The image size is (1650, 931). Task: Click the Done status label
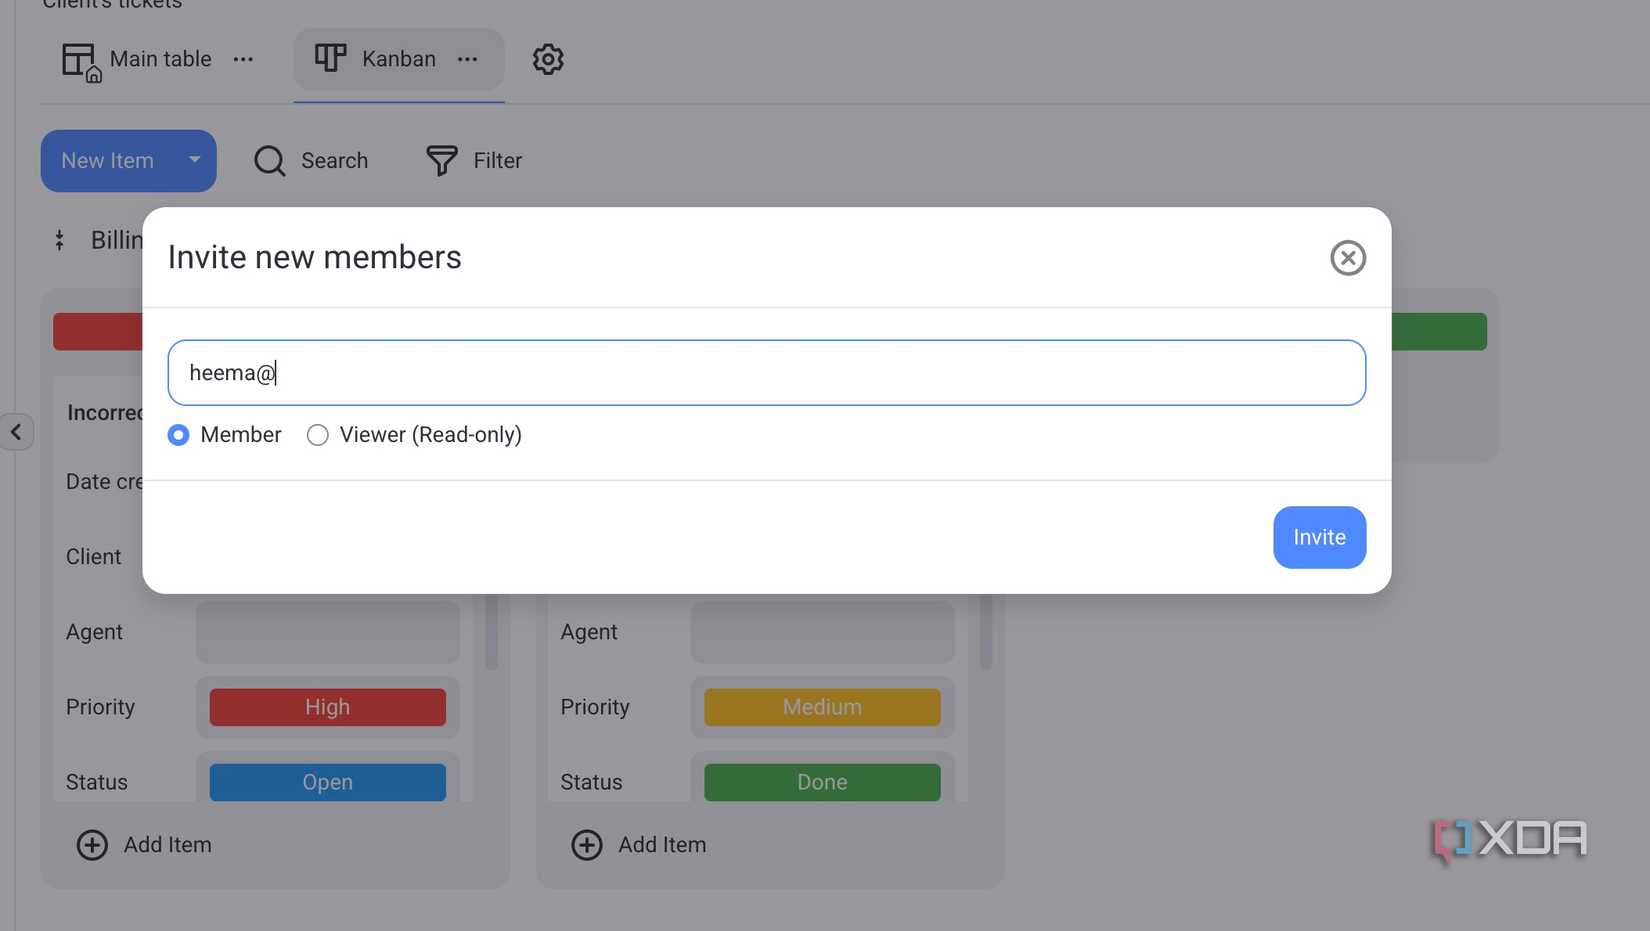coord(822,782)
